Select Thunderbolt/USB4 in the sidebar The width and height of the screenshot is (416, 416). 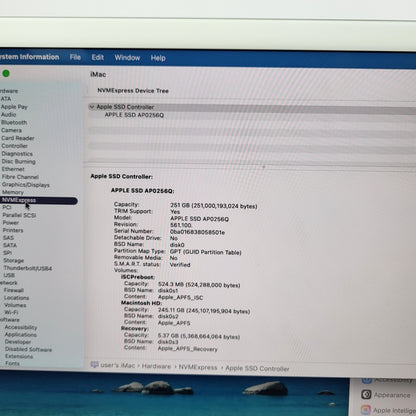[x=28, y=268]
